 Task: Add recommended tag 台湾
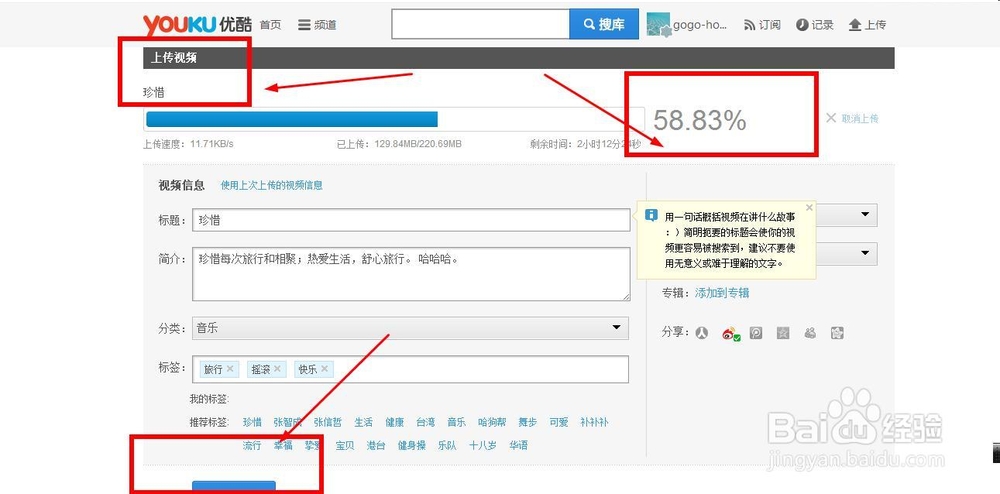[425, 423]
